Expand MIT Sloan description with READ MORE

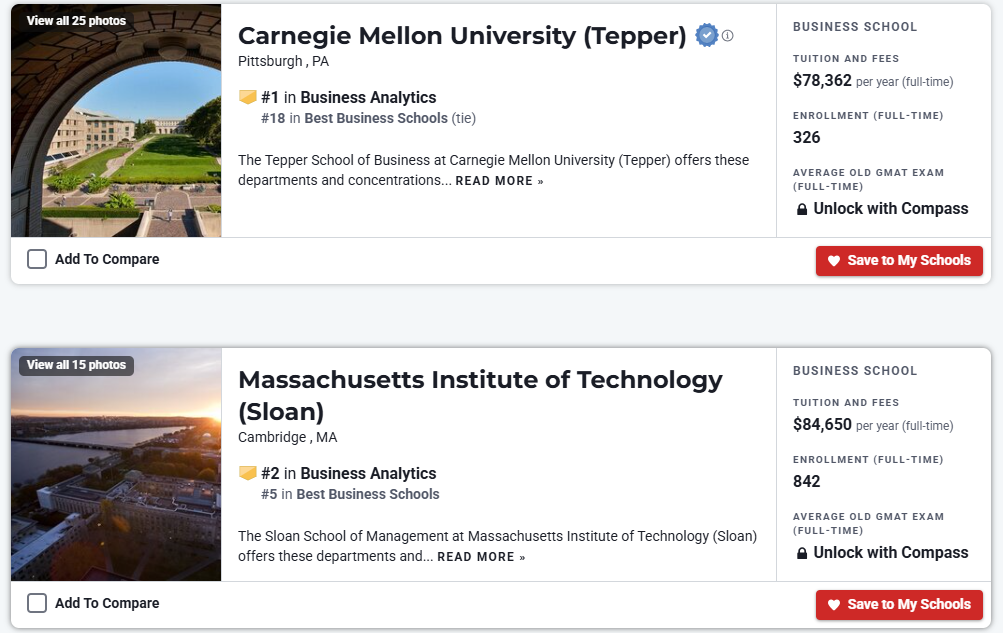pyautogui.click(x=481, y=557)
